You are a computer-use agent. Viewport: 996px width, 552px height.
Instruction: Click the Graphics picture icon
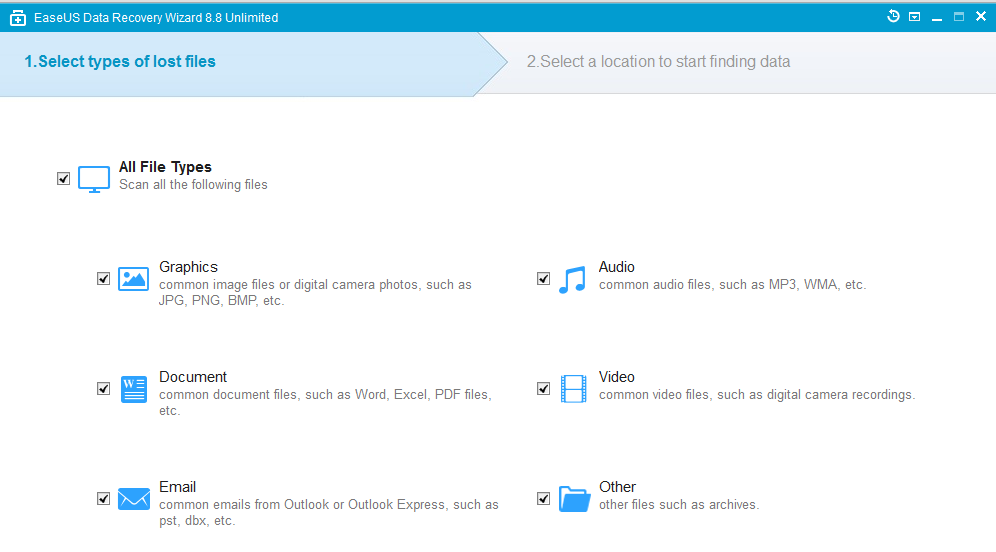(x=133, y=279)
